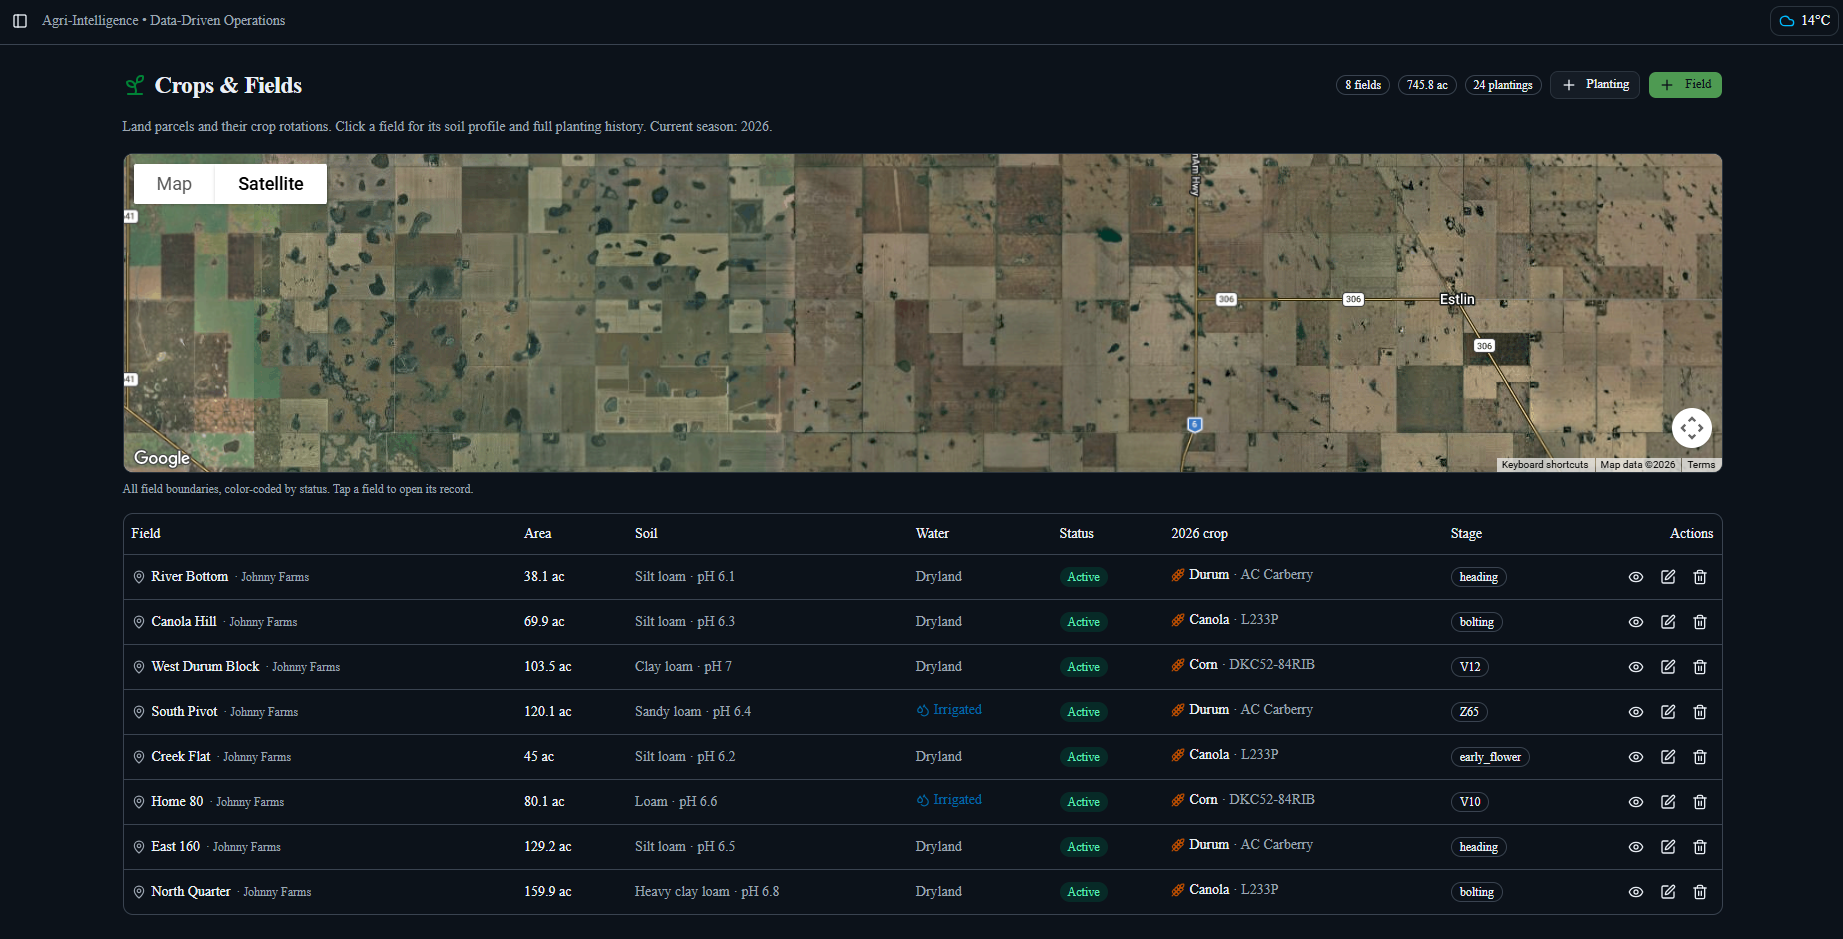Delete the North Quarter field
Viewport: 1843px width, 939px height.
pyautogui.click(x=1700, y=892)
